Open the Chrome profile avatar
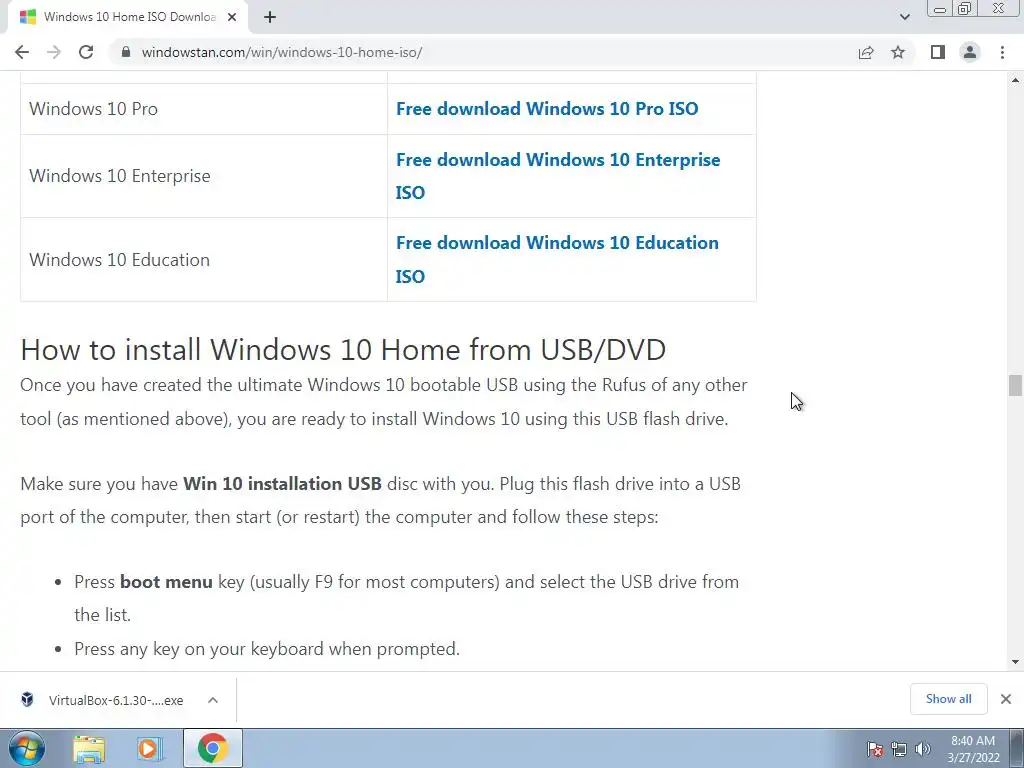1024x768 pixels. [970, 52]
